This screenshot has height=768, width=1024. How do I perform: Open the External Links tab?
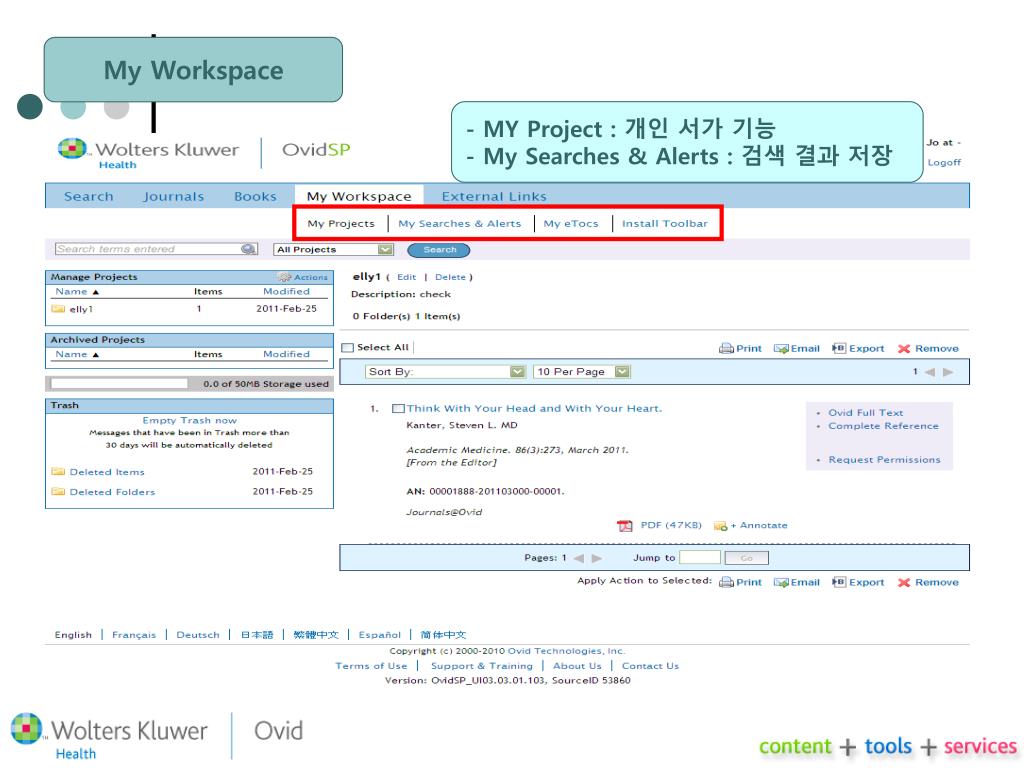(494, 197)
